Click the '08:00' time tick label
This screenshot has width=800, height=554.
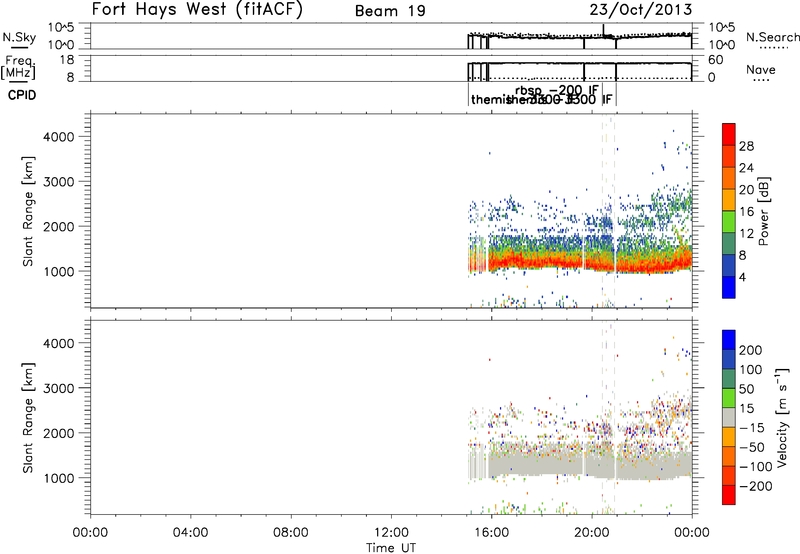click(290, 533)
